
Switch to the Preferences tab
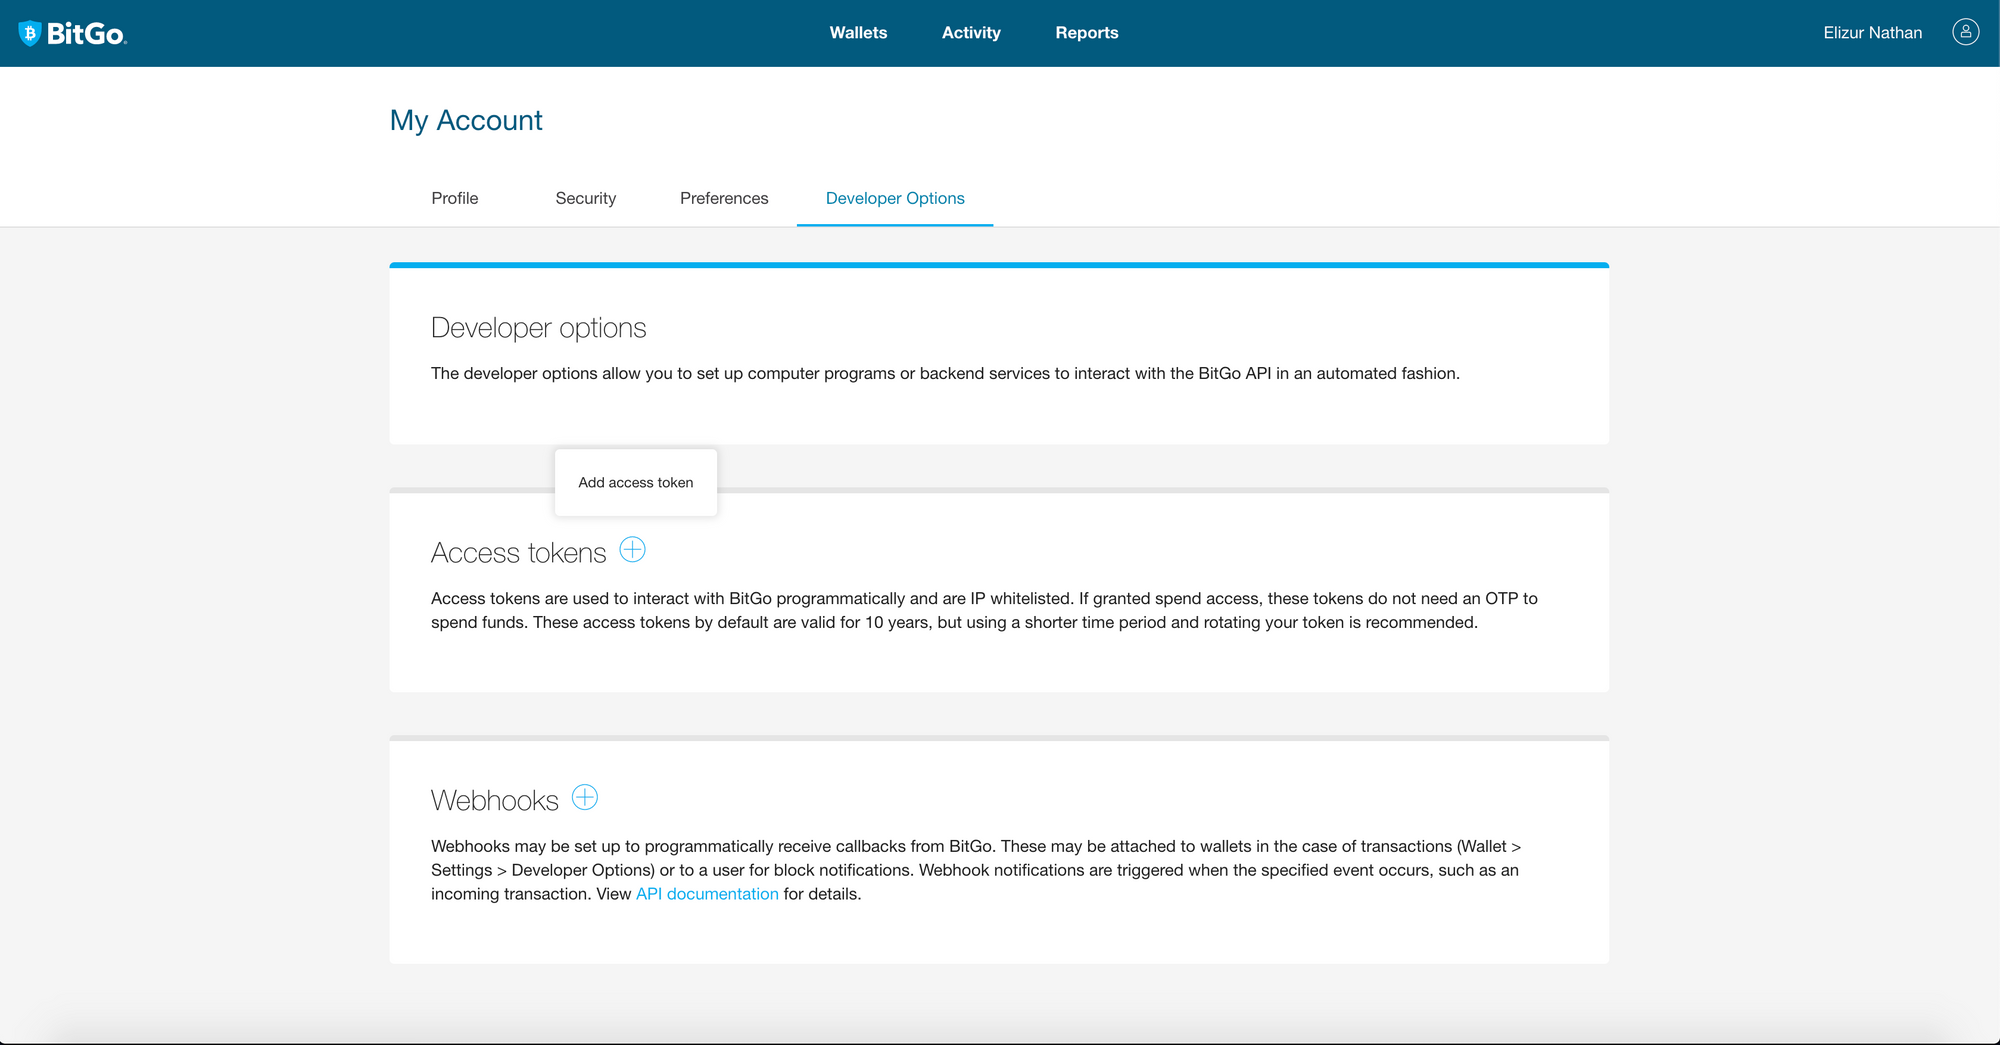[x=724, y=198]
